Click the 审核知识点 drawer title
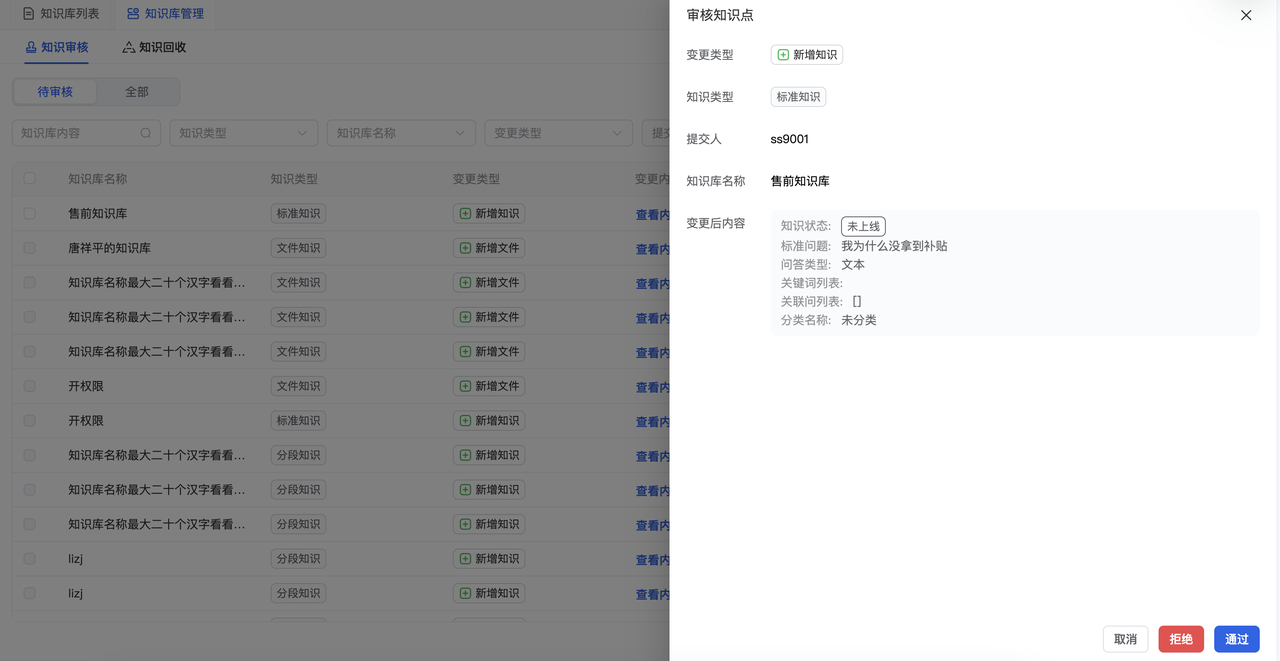1280x661 pixels. 720,15
